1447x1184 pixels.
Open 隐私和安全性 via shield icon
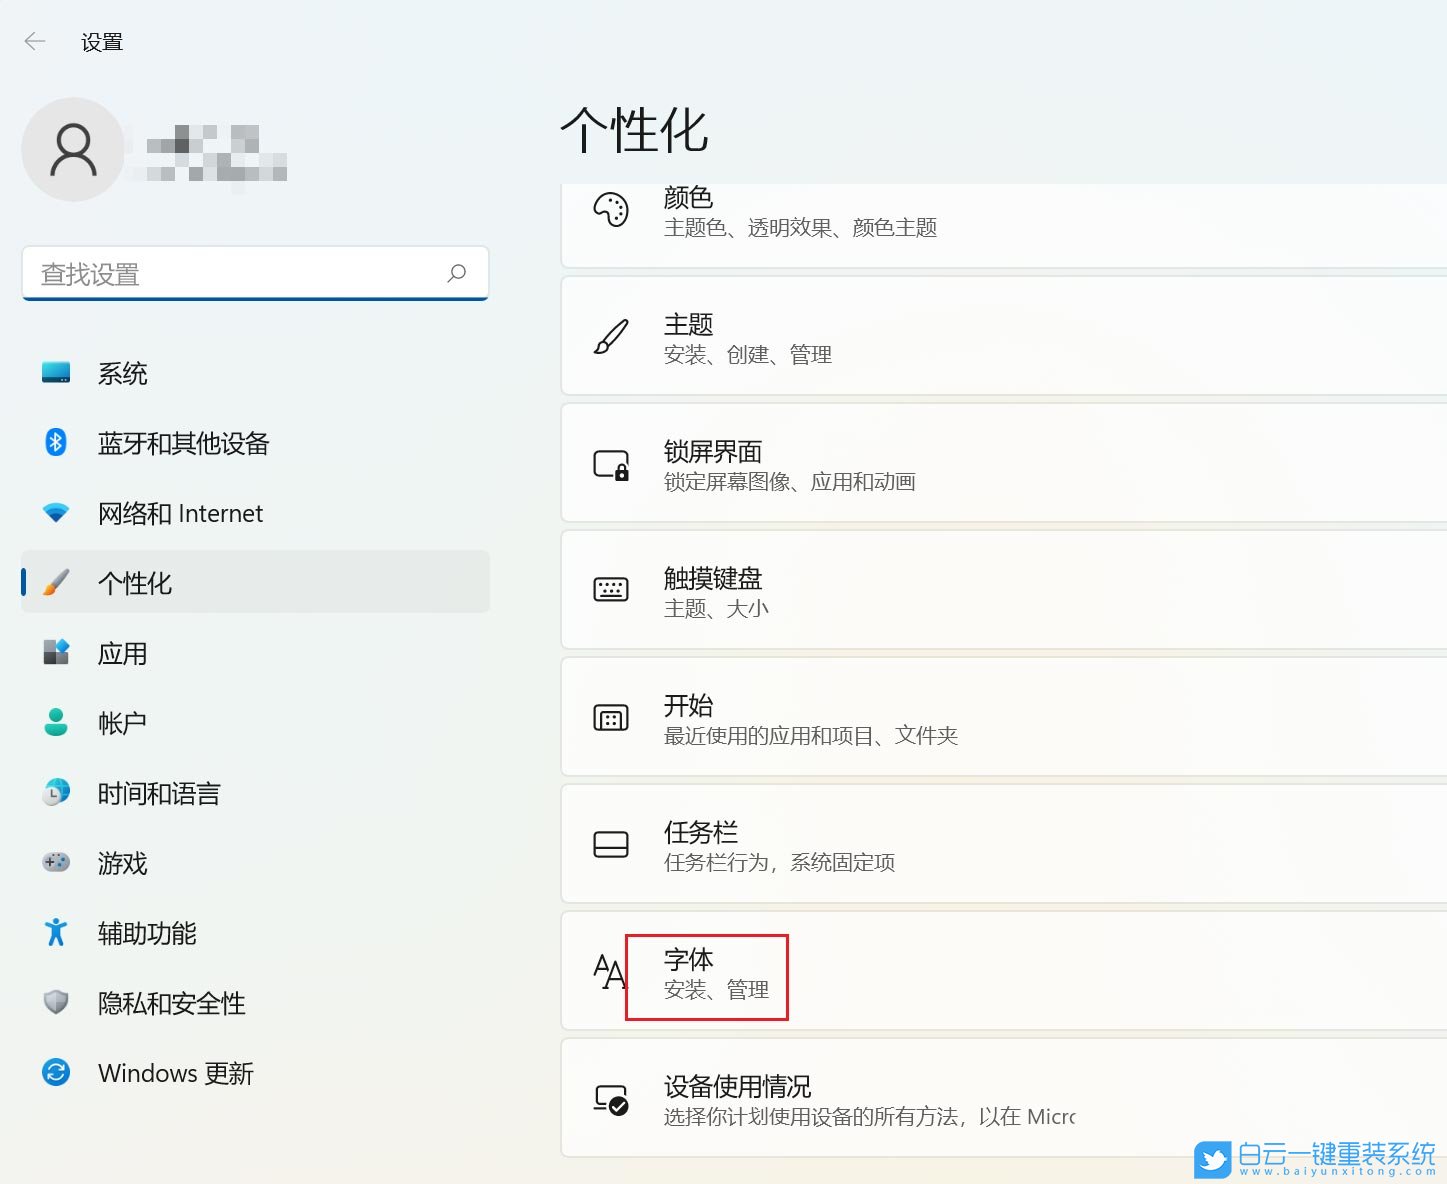tap(57, 1002)
